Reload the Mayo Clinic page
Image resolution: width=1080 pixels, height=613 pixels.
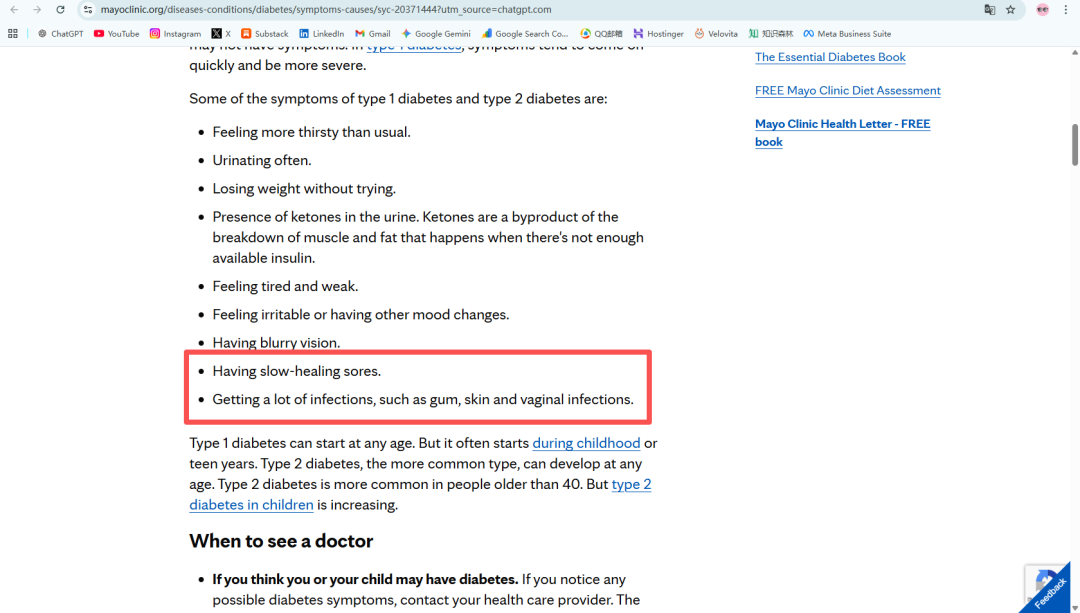pos(60,9)
